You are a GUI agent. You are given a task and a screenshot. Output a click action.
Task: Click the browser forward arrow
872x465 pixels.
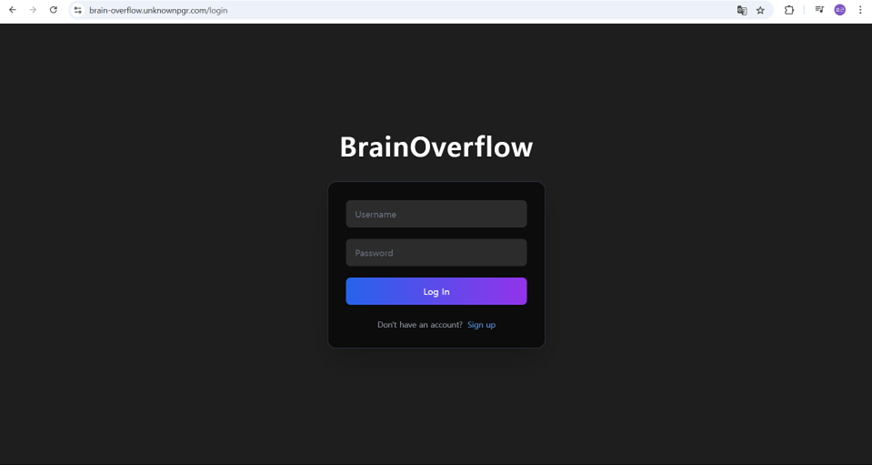(32, 10)
